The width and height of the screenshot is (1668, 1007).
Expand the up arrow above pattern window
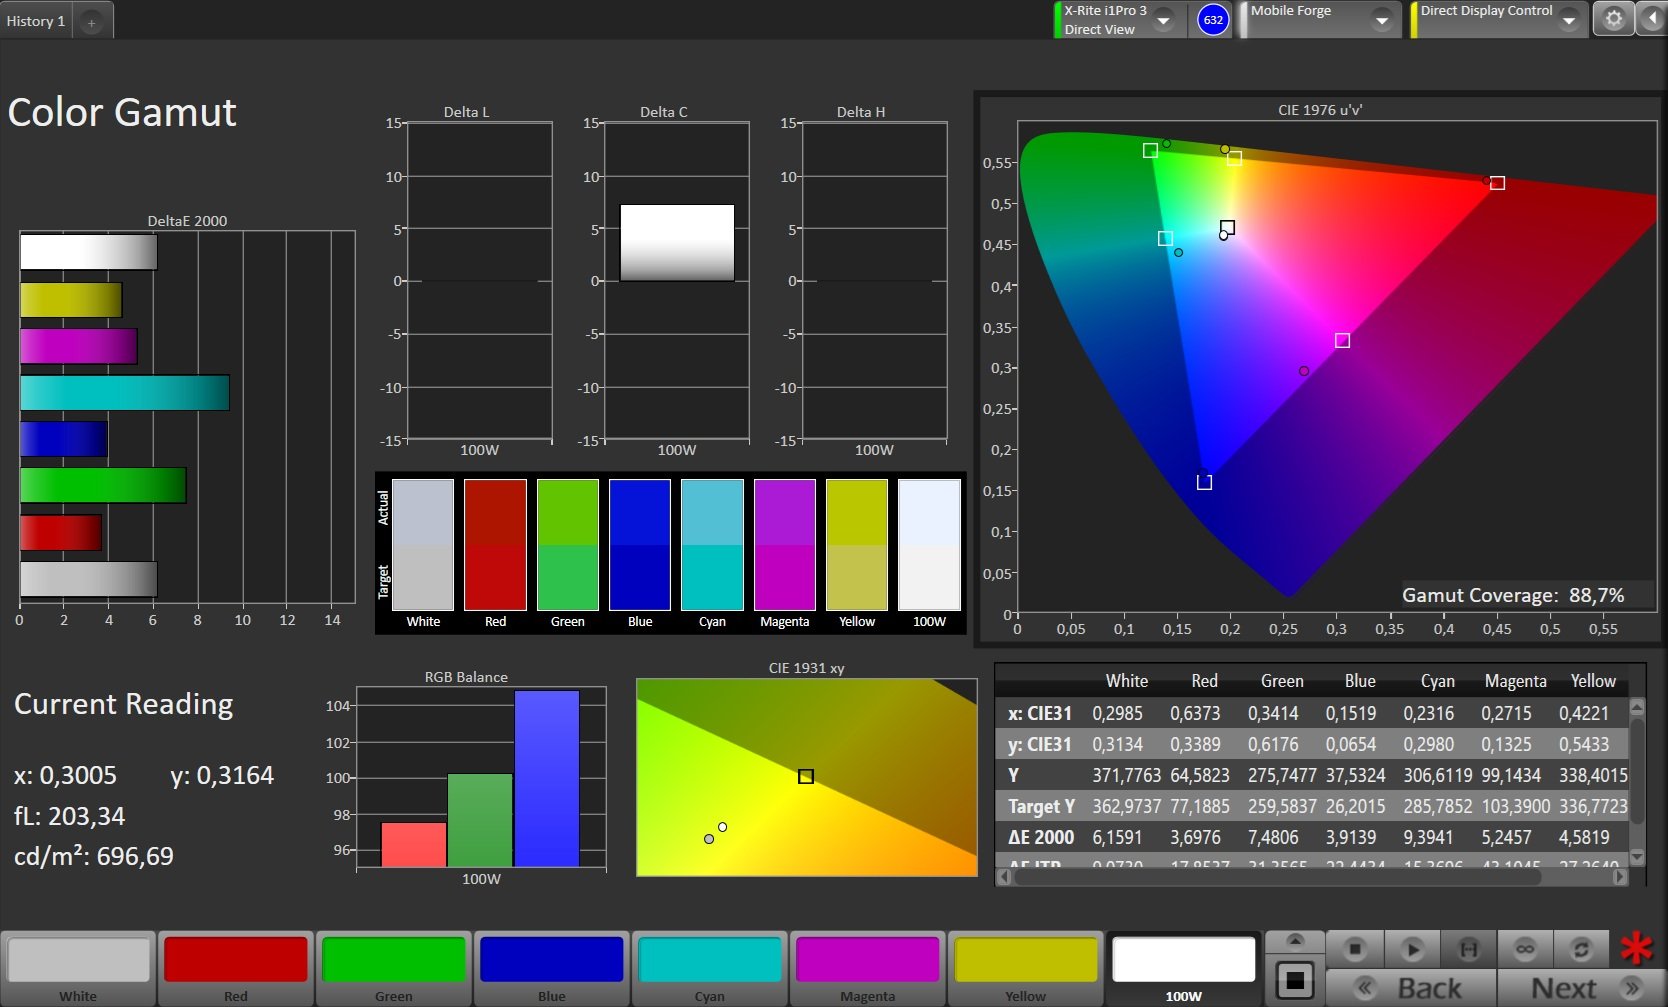tap(1295, 941)
